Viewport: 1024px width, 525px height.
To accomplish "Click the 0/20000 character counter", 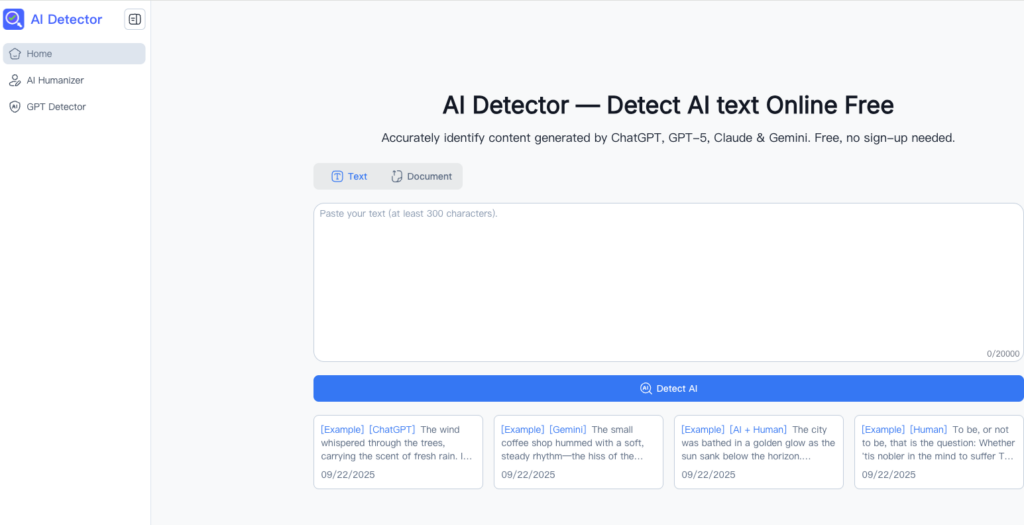I will pos(1002,354).
